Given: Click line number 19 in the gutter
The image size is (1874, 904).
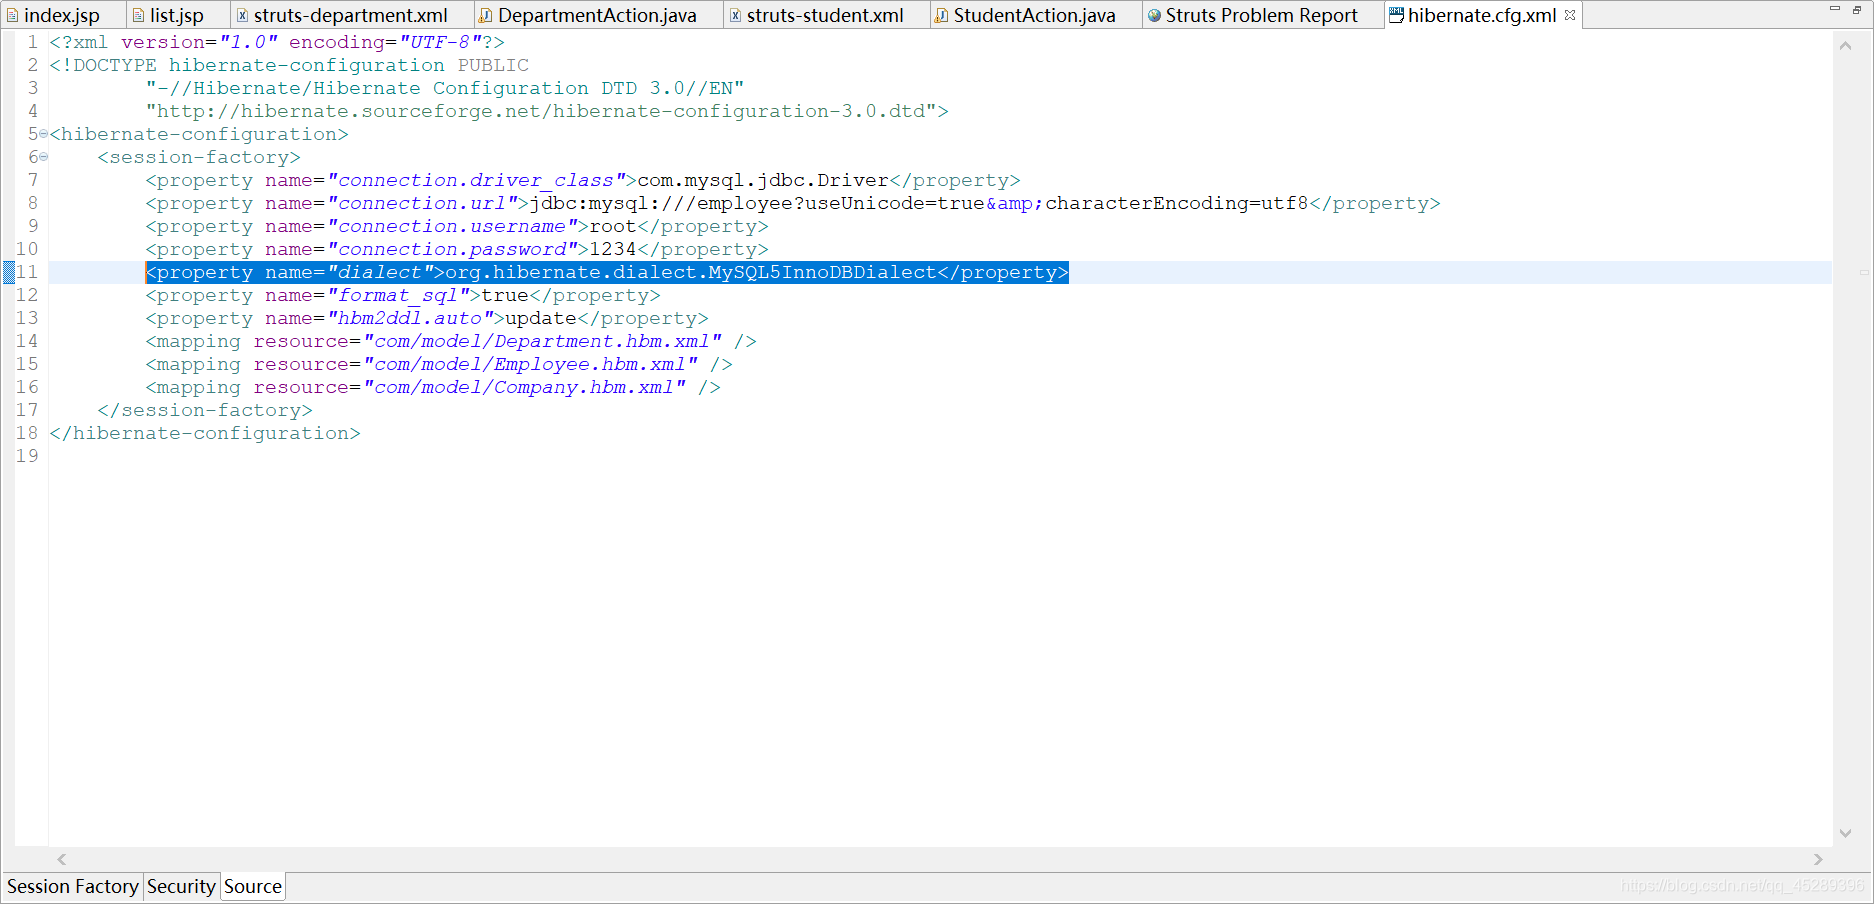Looking at the screenshot, I should (x=27, y=456).
